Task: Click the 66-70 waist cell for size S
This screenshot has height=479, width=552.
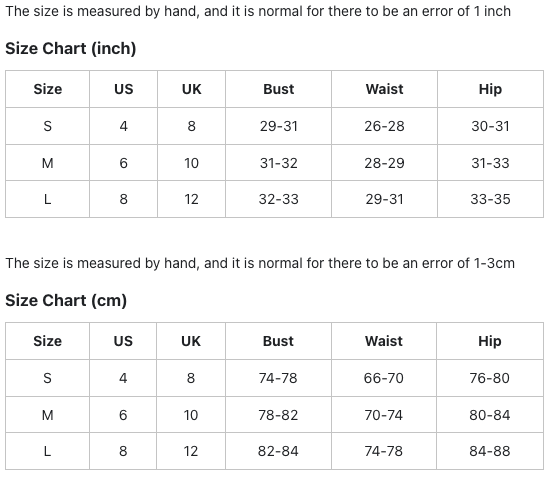Action: tap(384, 378)
